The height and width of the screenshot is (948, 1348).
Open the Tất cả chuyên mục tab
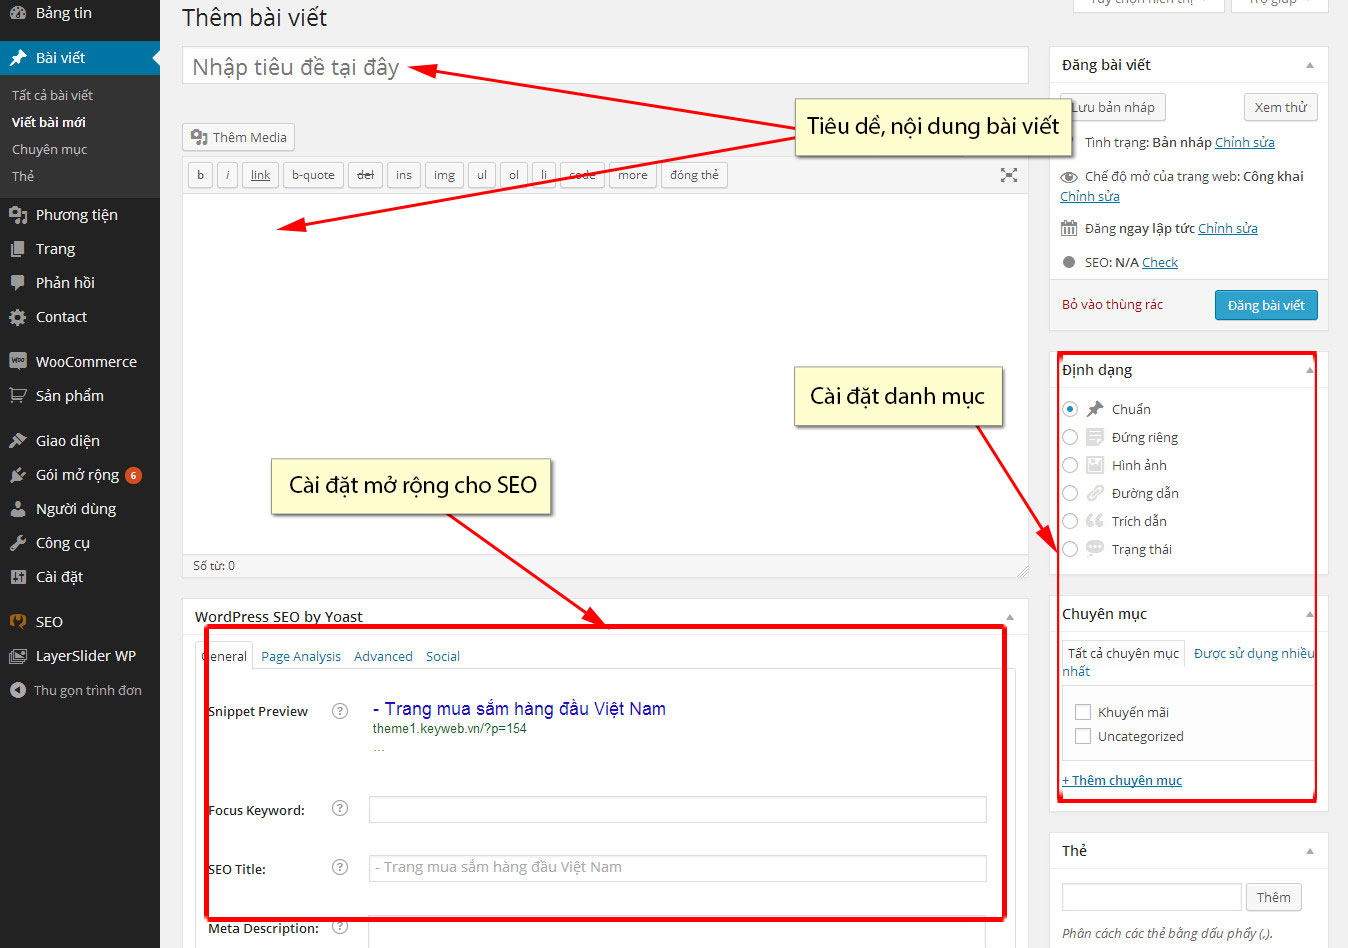coord(1123,654)
